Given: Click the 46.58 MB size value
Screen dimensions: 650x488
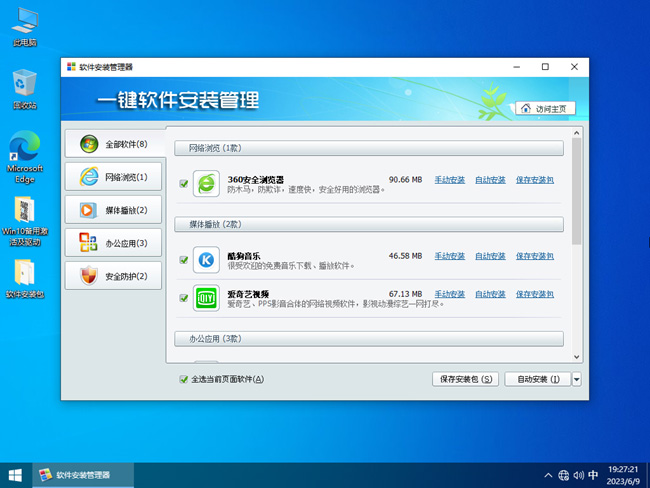Looking at the screenshot, I should 405,256.
